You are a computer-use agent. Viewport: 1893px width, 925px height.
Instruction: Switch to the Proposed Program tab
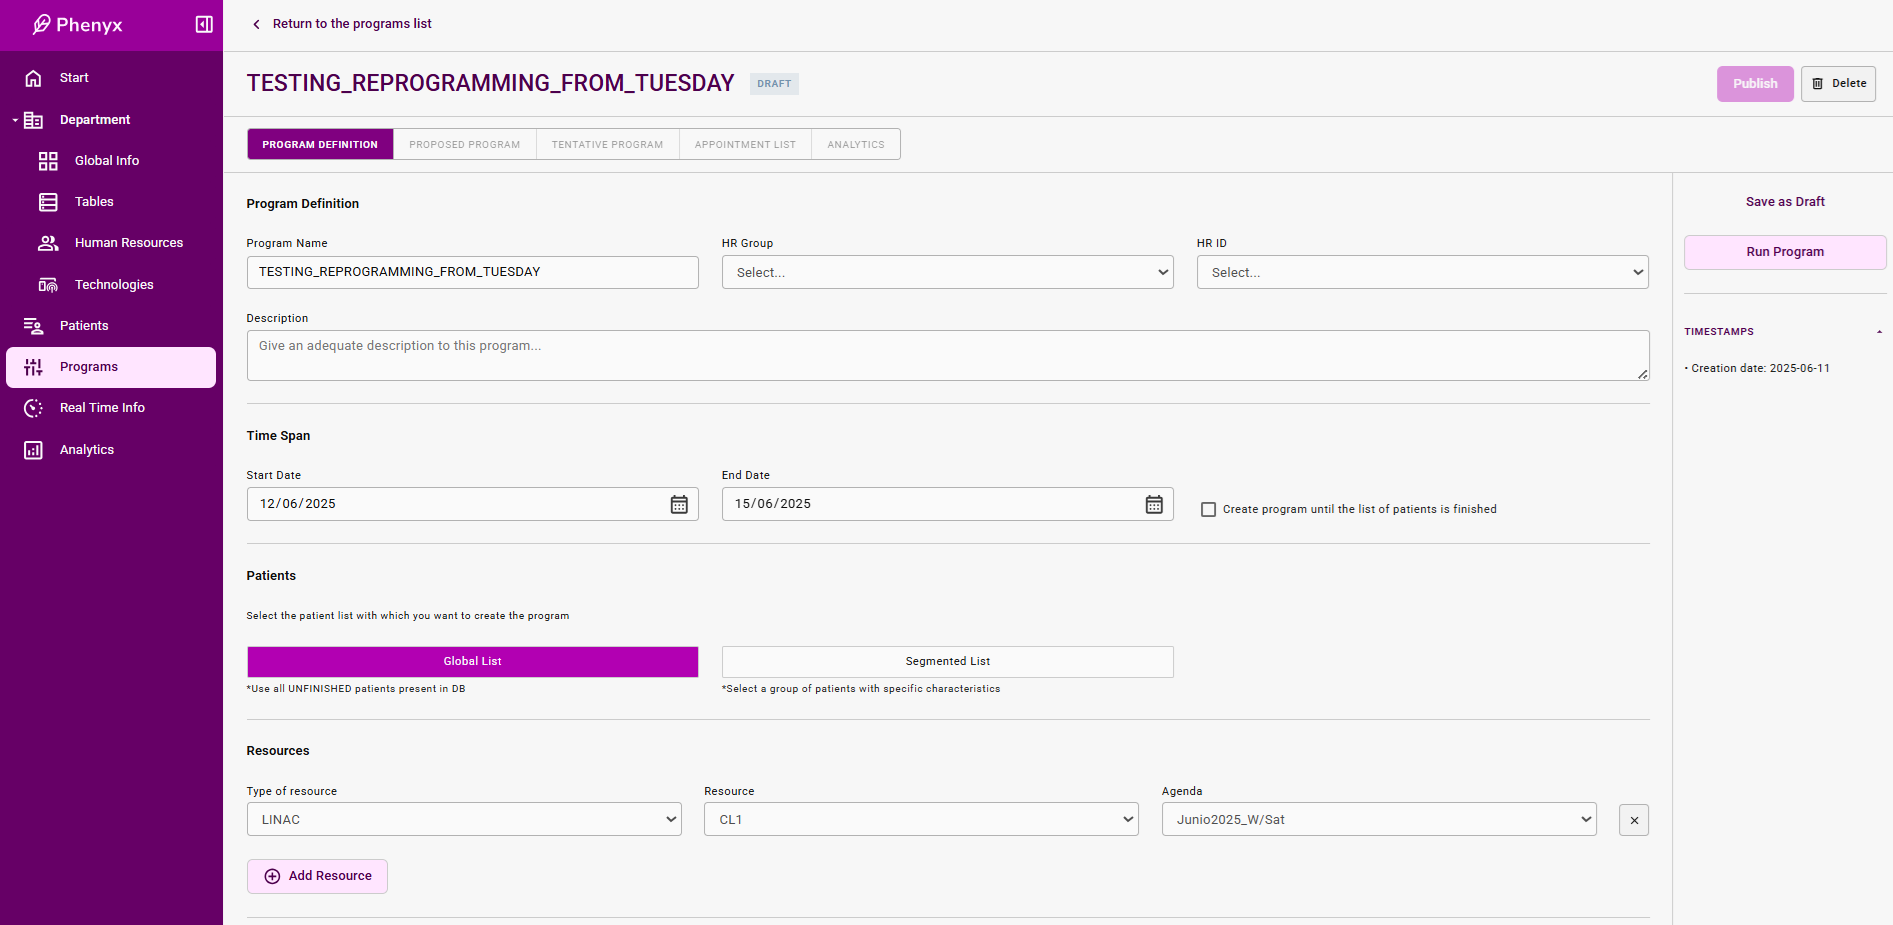[x=464, y=144]
